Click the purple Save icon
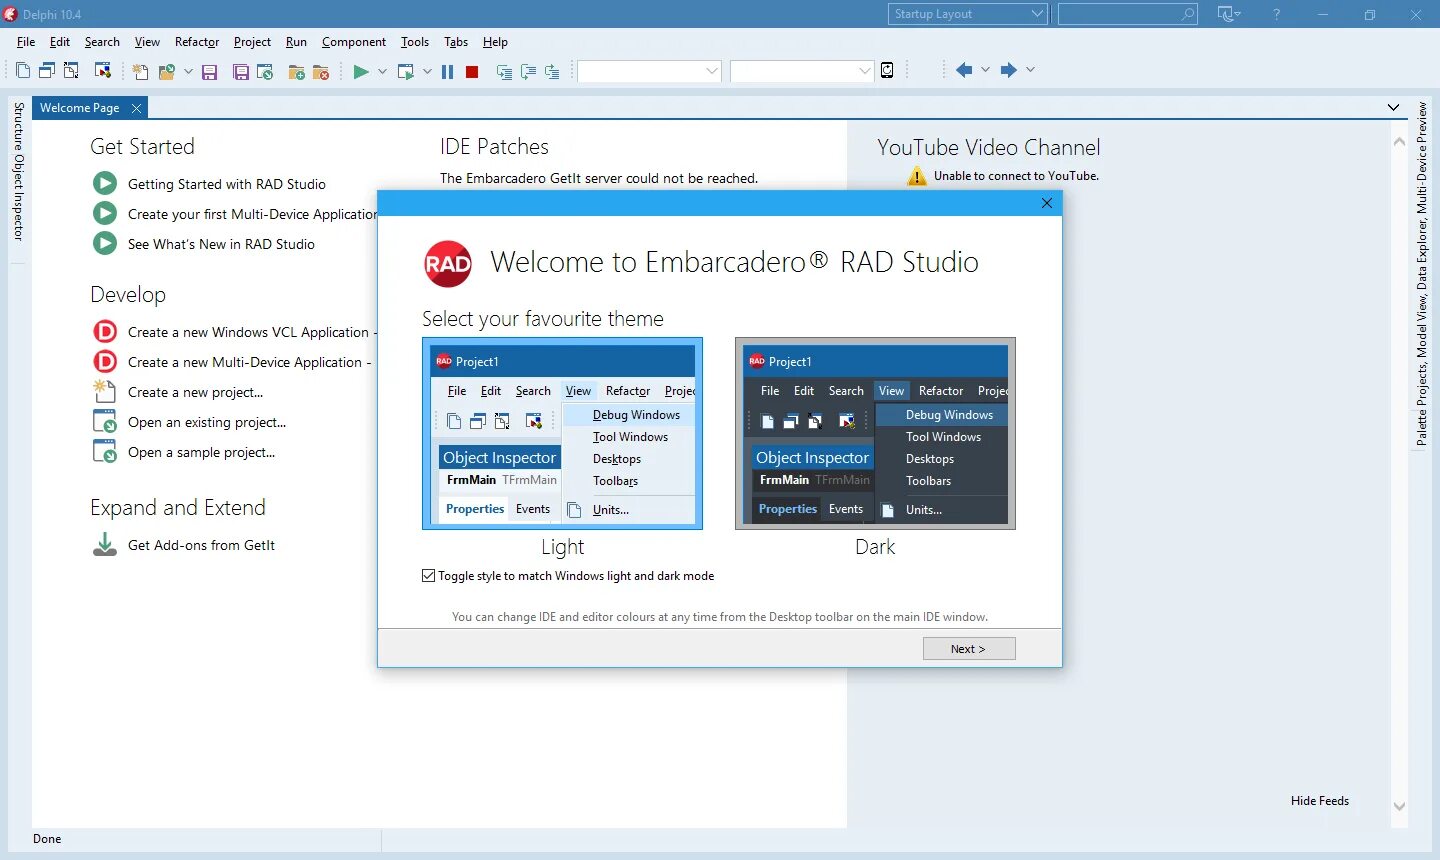This screenshot has height=860, width=1440. (210, 72)
